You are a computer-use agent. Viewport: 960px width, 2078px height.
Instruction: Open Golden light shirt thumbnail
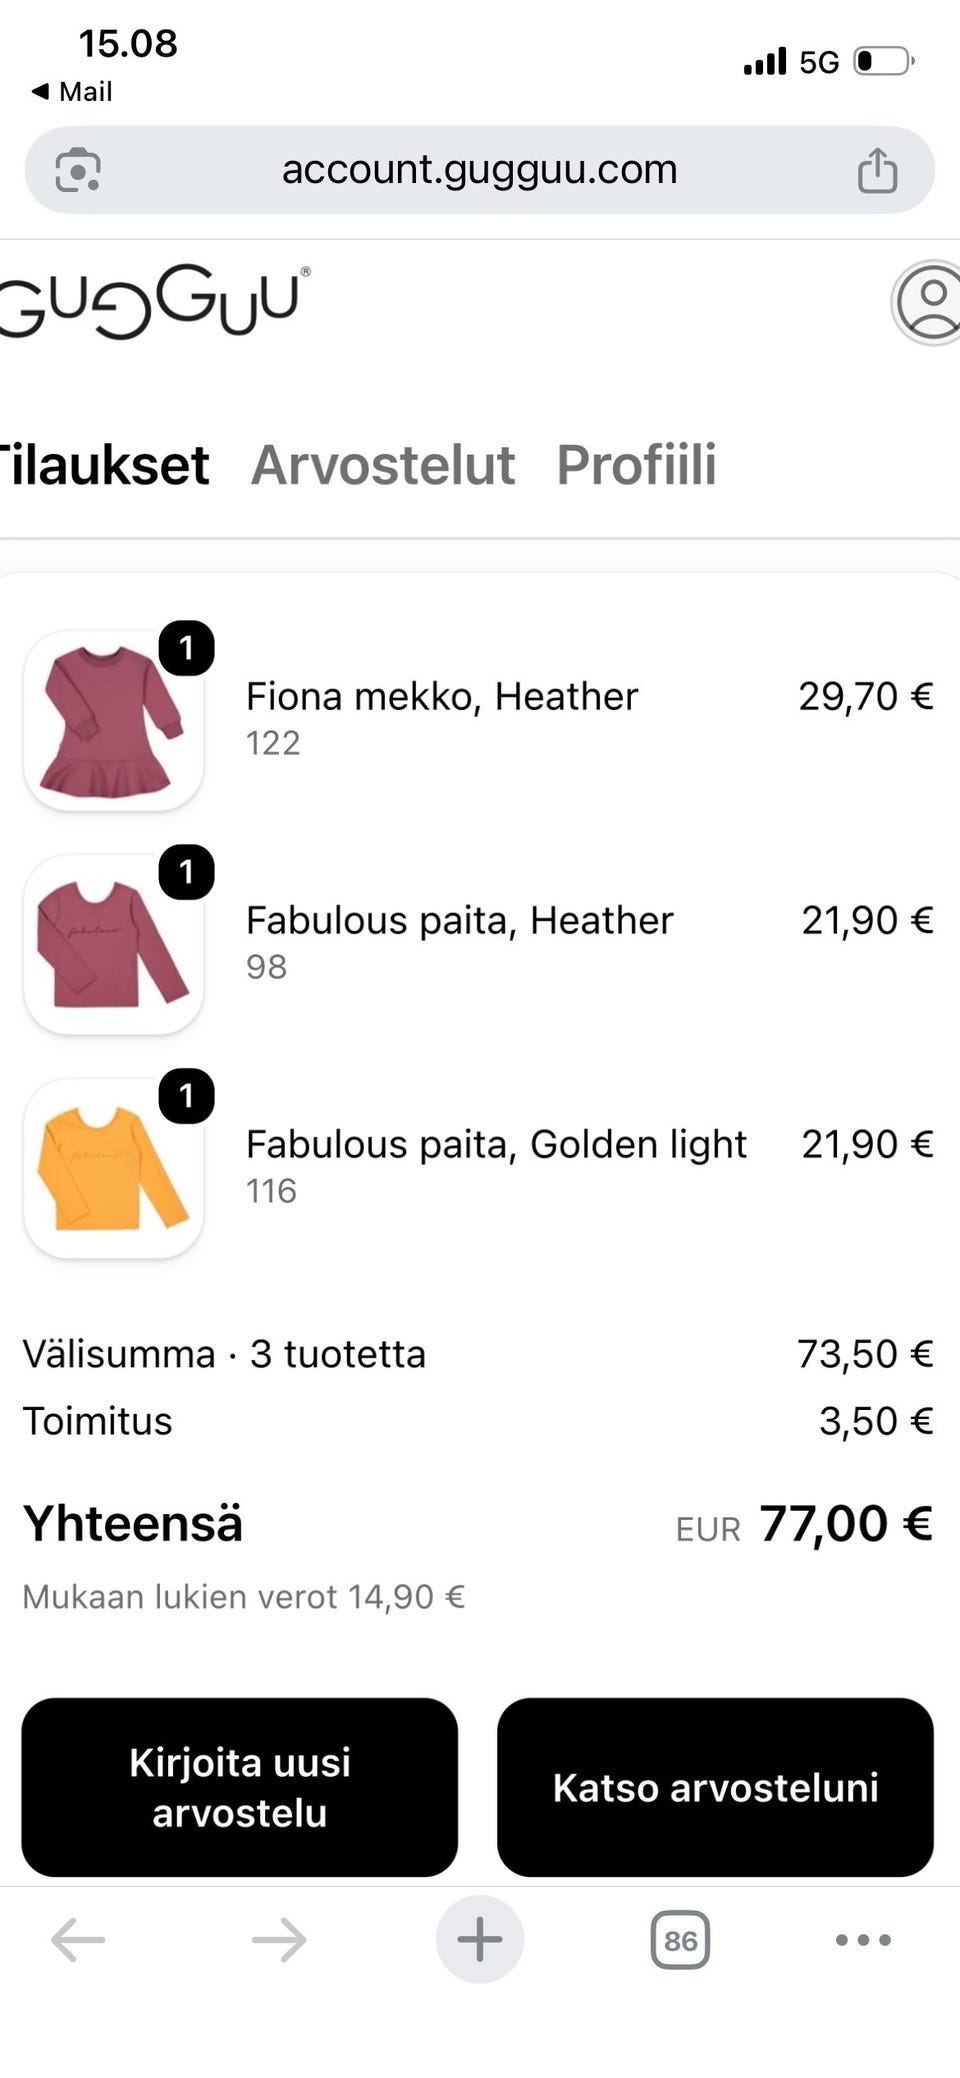(x=114, y=1168)
